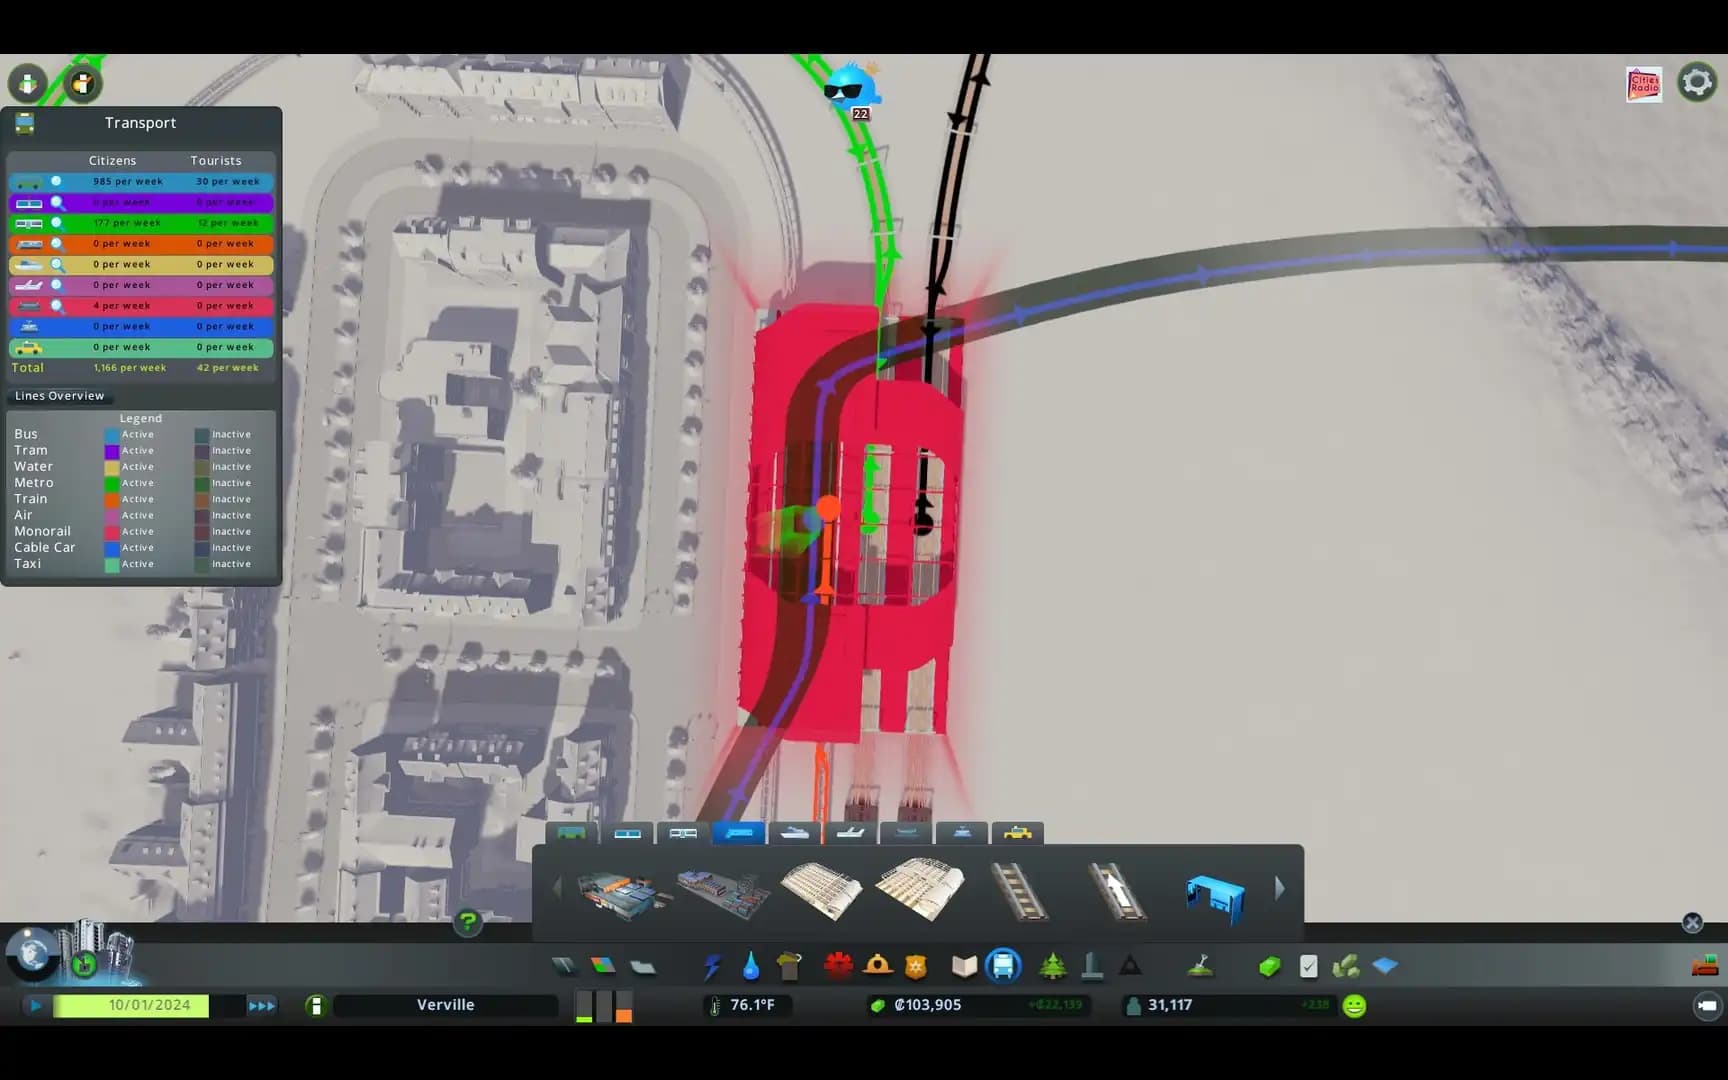Open the Education book icon
1728x1080 pixels.
click(963, 965)
